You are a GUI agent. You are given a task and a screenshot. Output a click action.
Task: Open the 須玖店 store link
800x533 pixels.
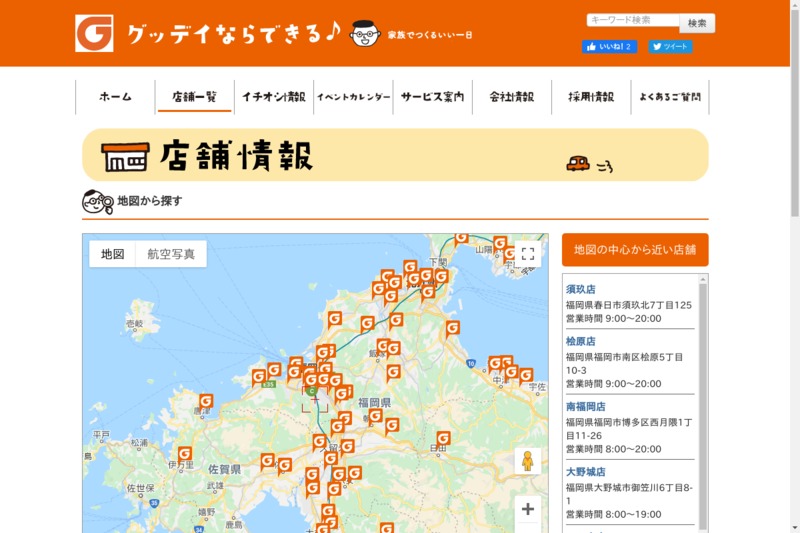pyautogui.click(x=581, y=289)
